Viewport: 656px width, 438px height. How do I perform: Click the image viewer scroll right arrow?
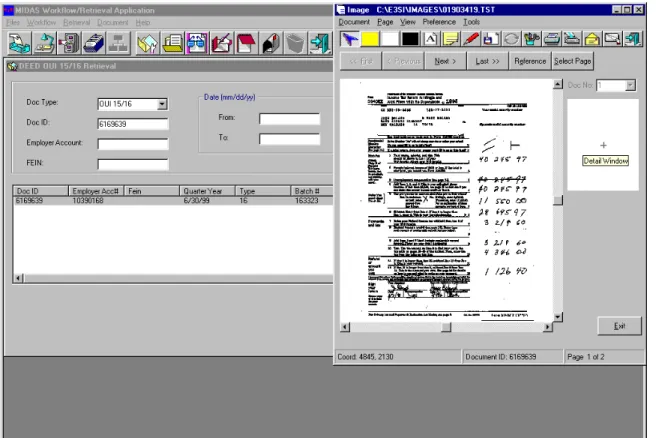pyautogui.click(x=547, y=327)
